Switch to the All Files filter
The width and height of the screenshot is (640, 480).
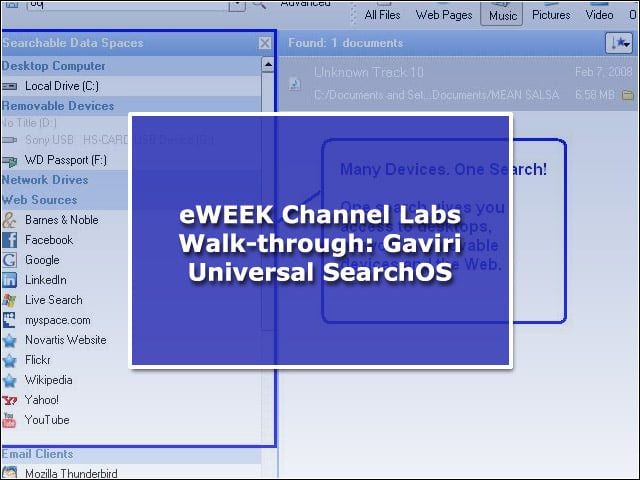(382, 15)
